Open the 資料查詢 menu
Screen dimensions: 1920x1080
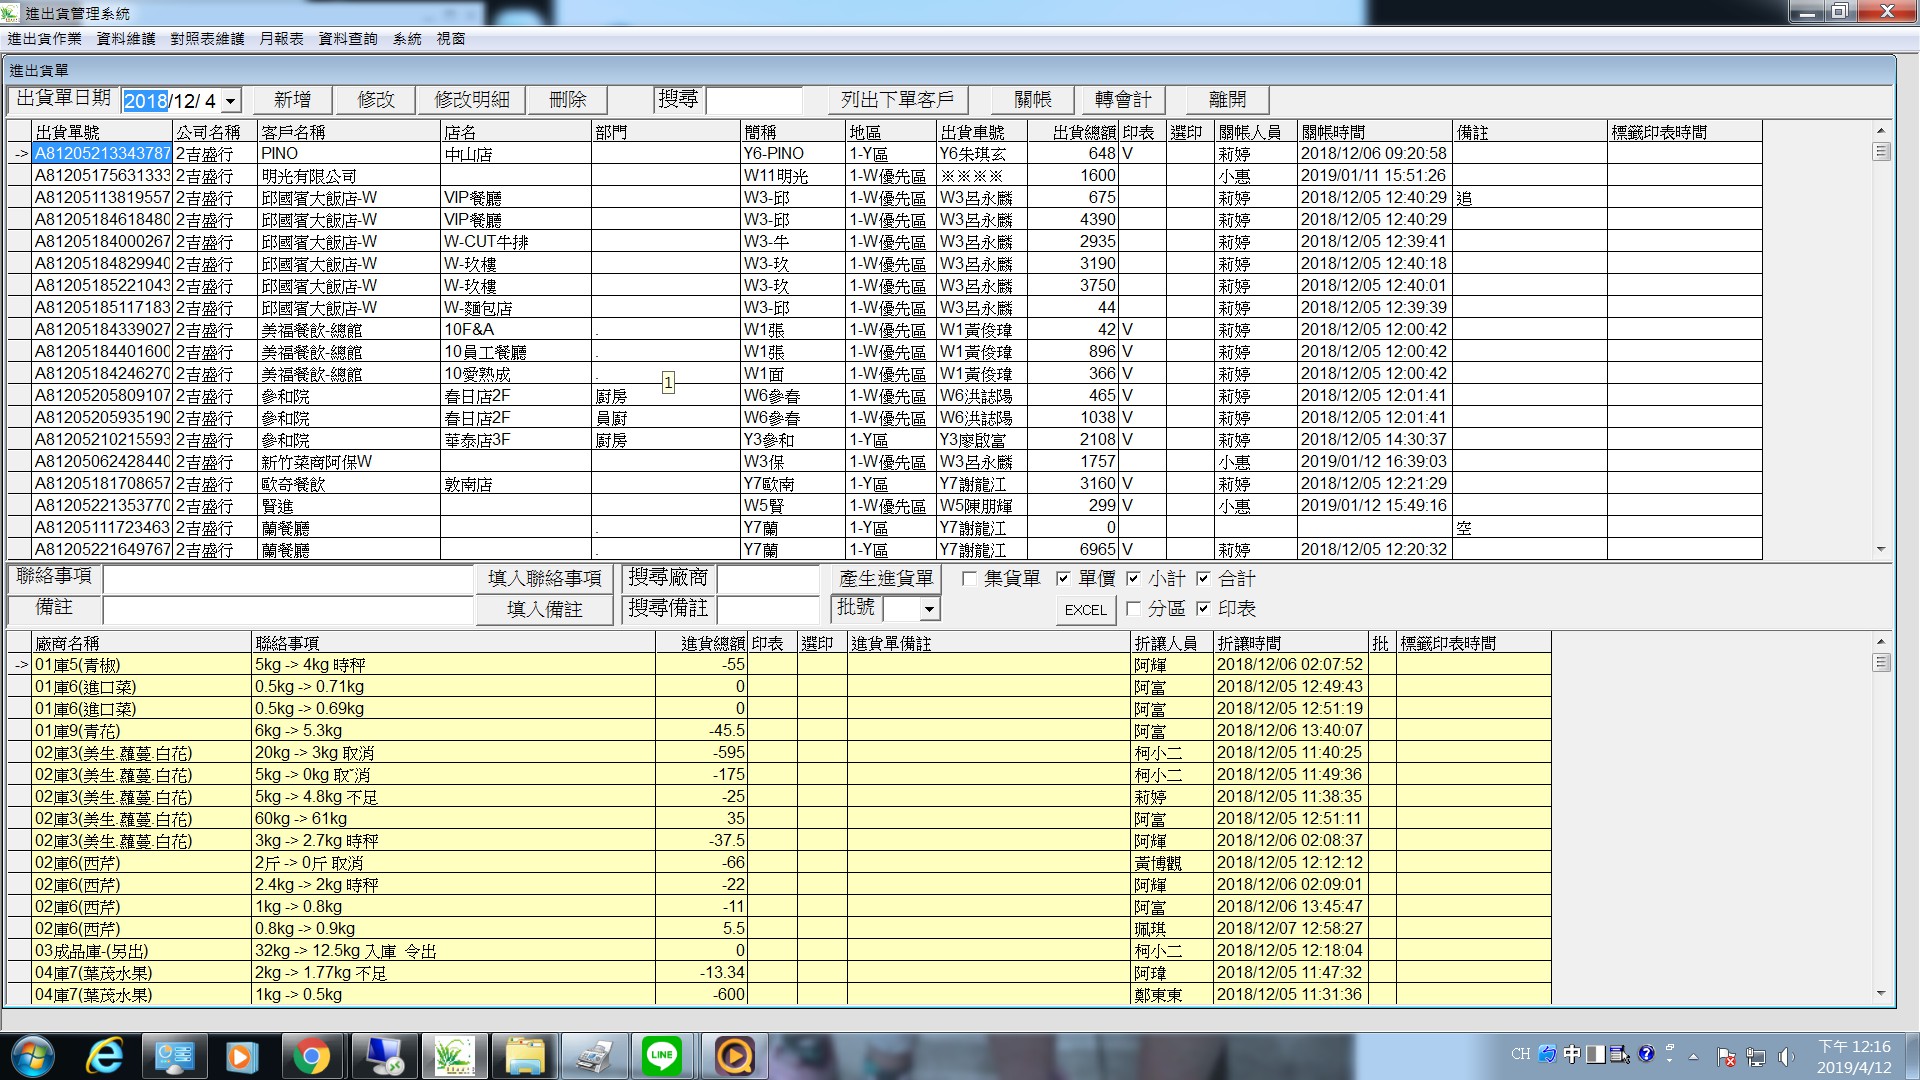(x=347, y=39)
